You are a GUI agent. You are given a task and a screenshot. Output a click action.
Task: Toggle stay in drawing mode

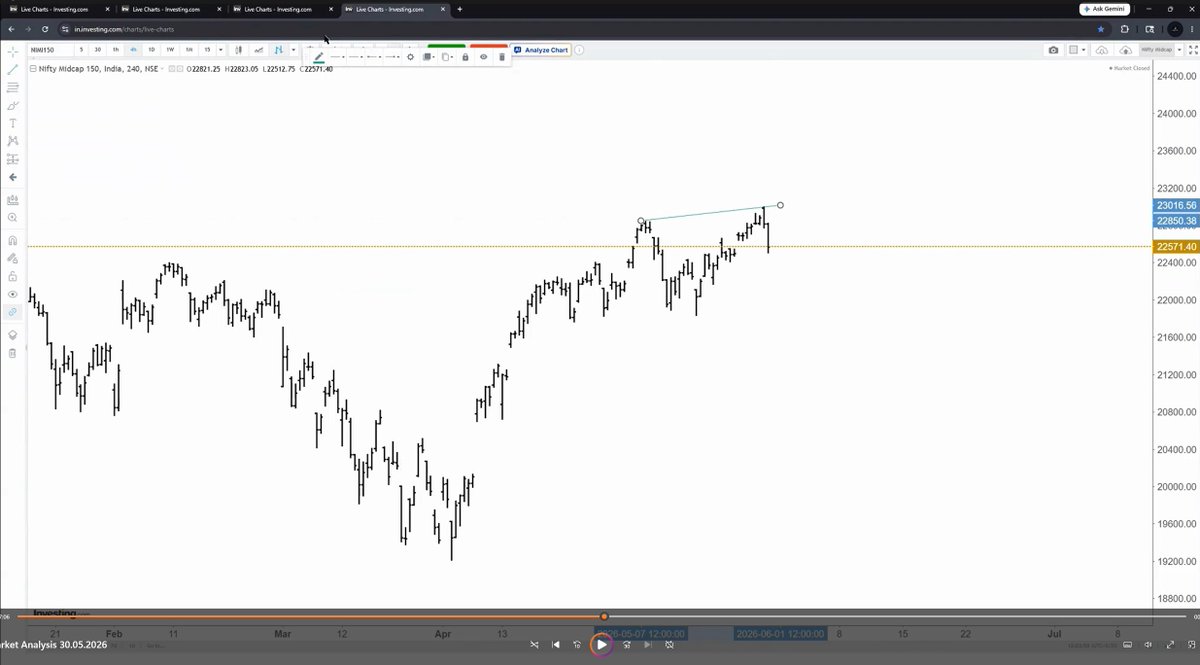coord(12,258)
